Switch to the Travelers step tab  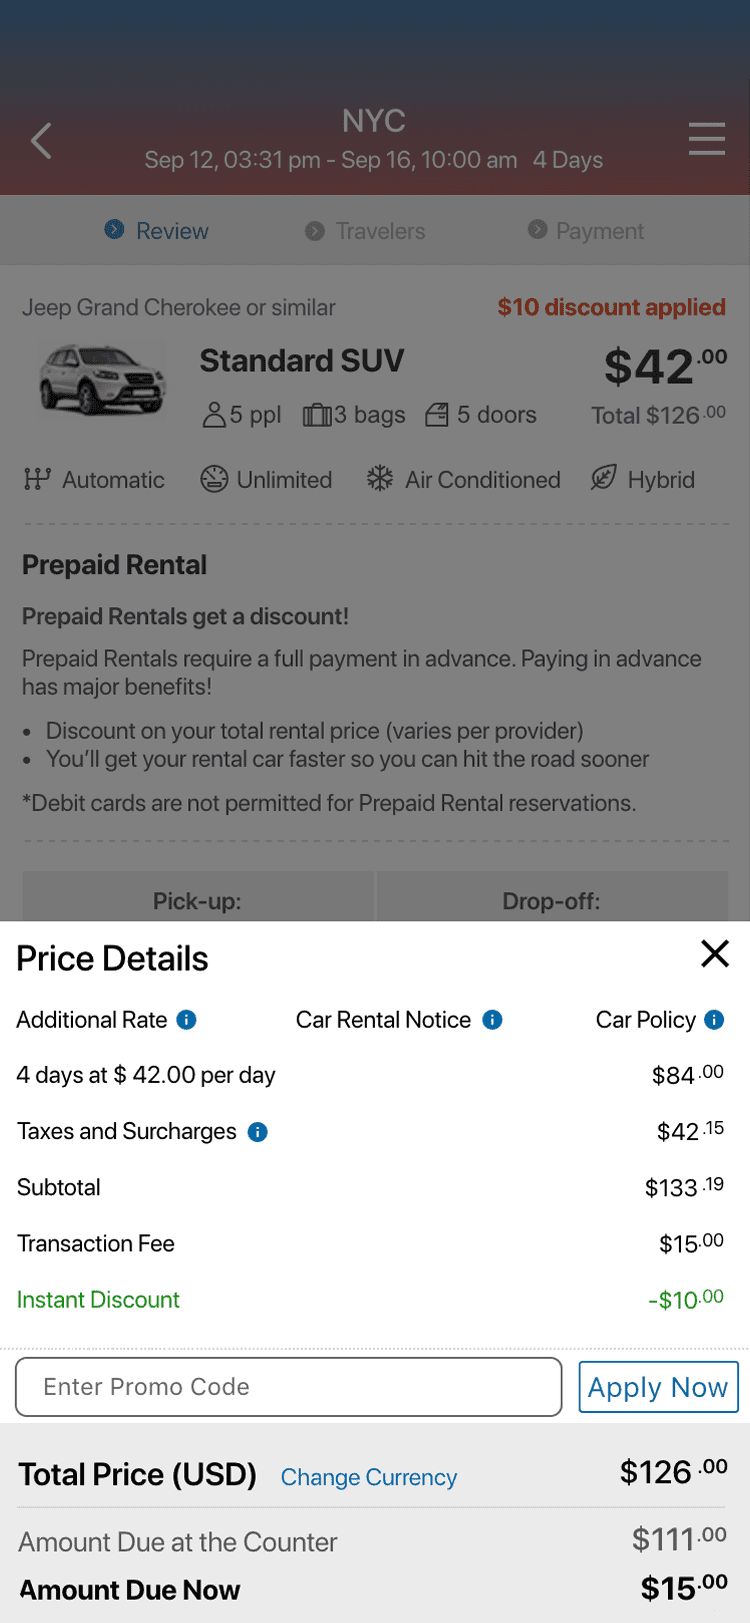[366, 231]
